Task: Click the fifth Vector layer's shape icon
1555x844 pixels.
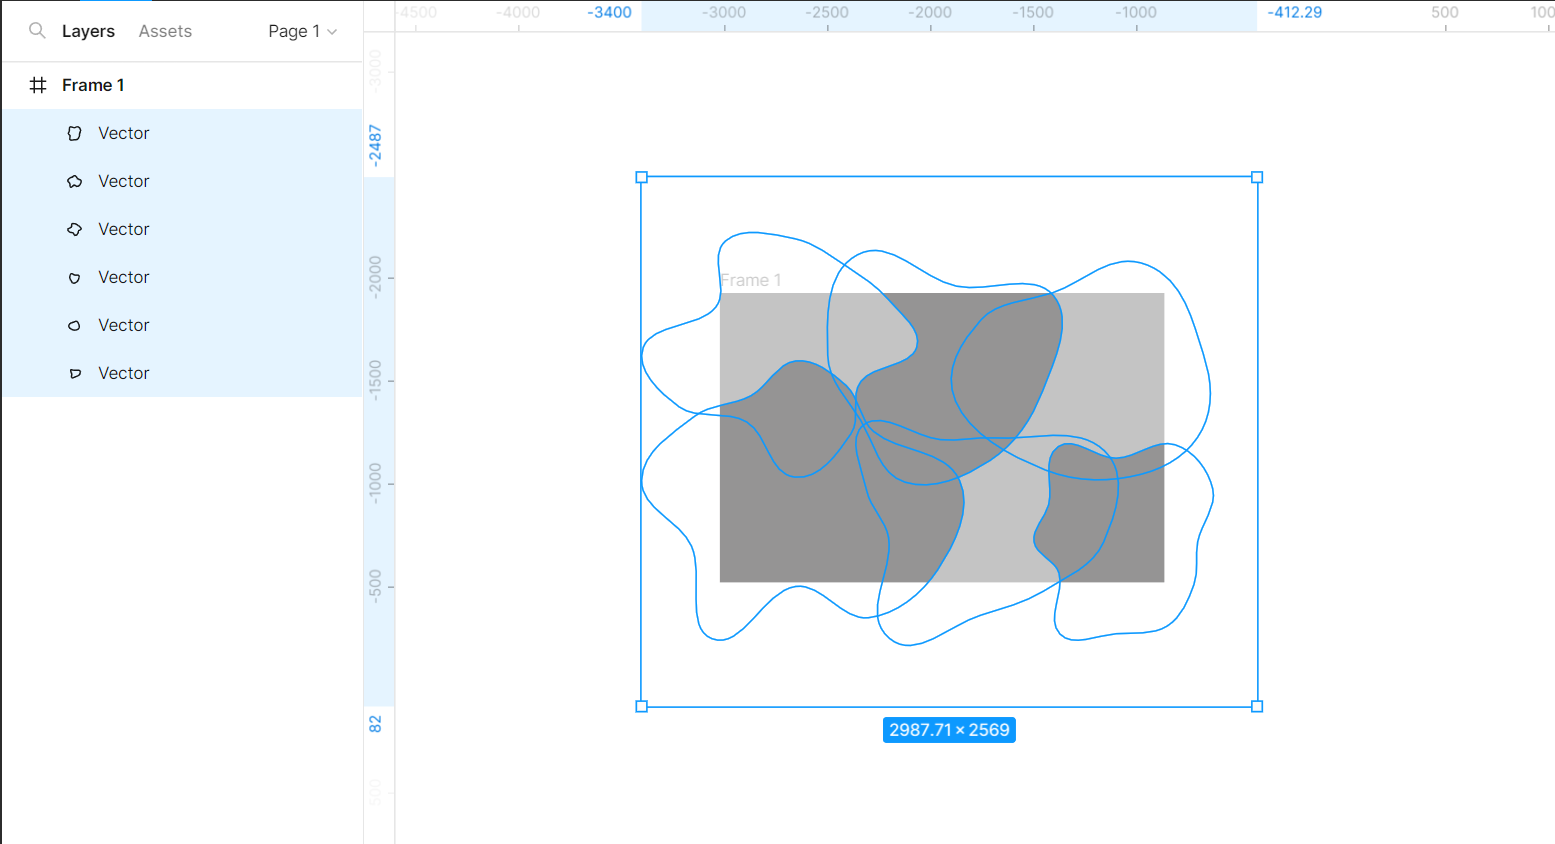Action: point(74,326)
